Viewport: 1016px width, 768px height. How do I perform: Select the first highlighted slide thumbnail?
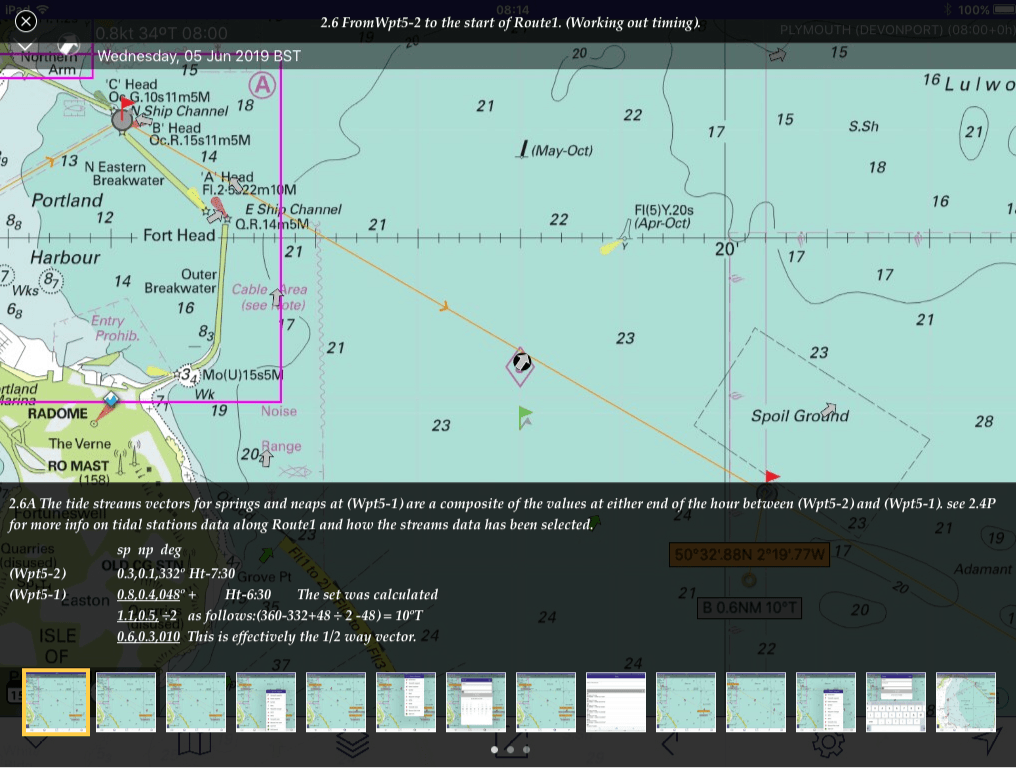[56, 702]
